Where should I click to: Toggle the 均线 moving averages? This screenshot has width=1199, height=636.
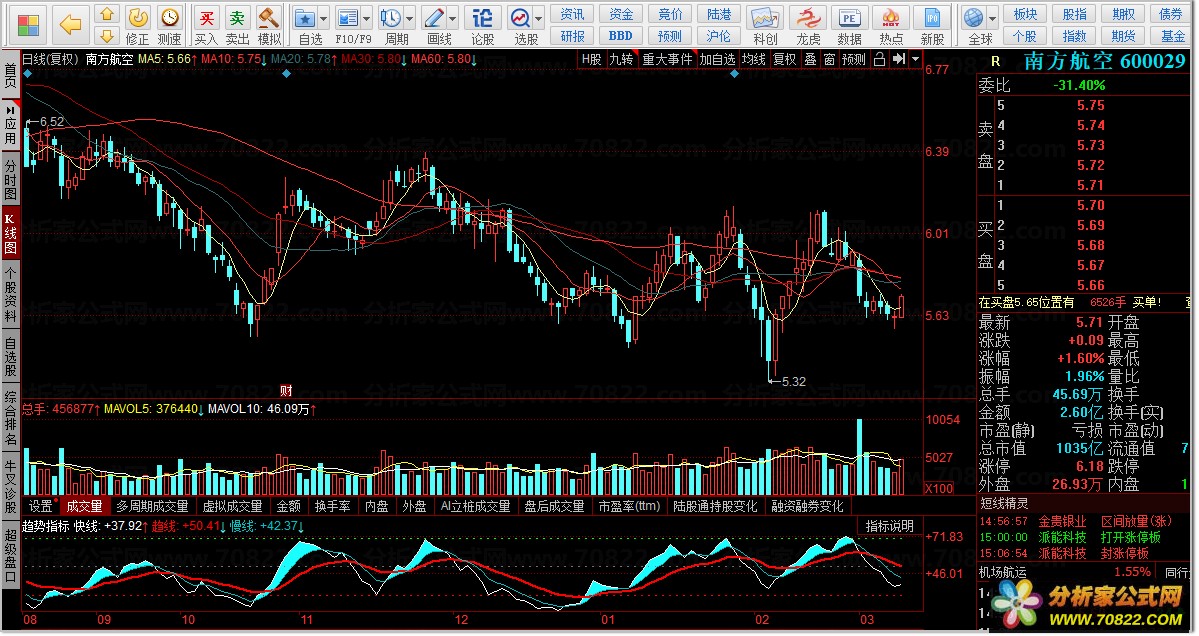[753, 59]
